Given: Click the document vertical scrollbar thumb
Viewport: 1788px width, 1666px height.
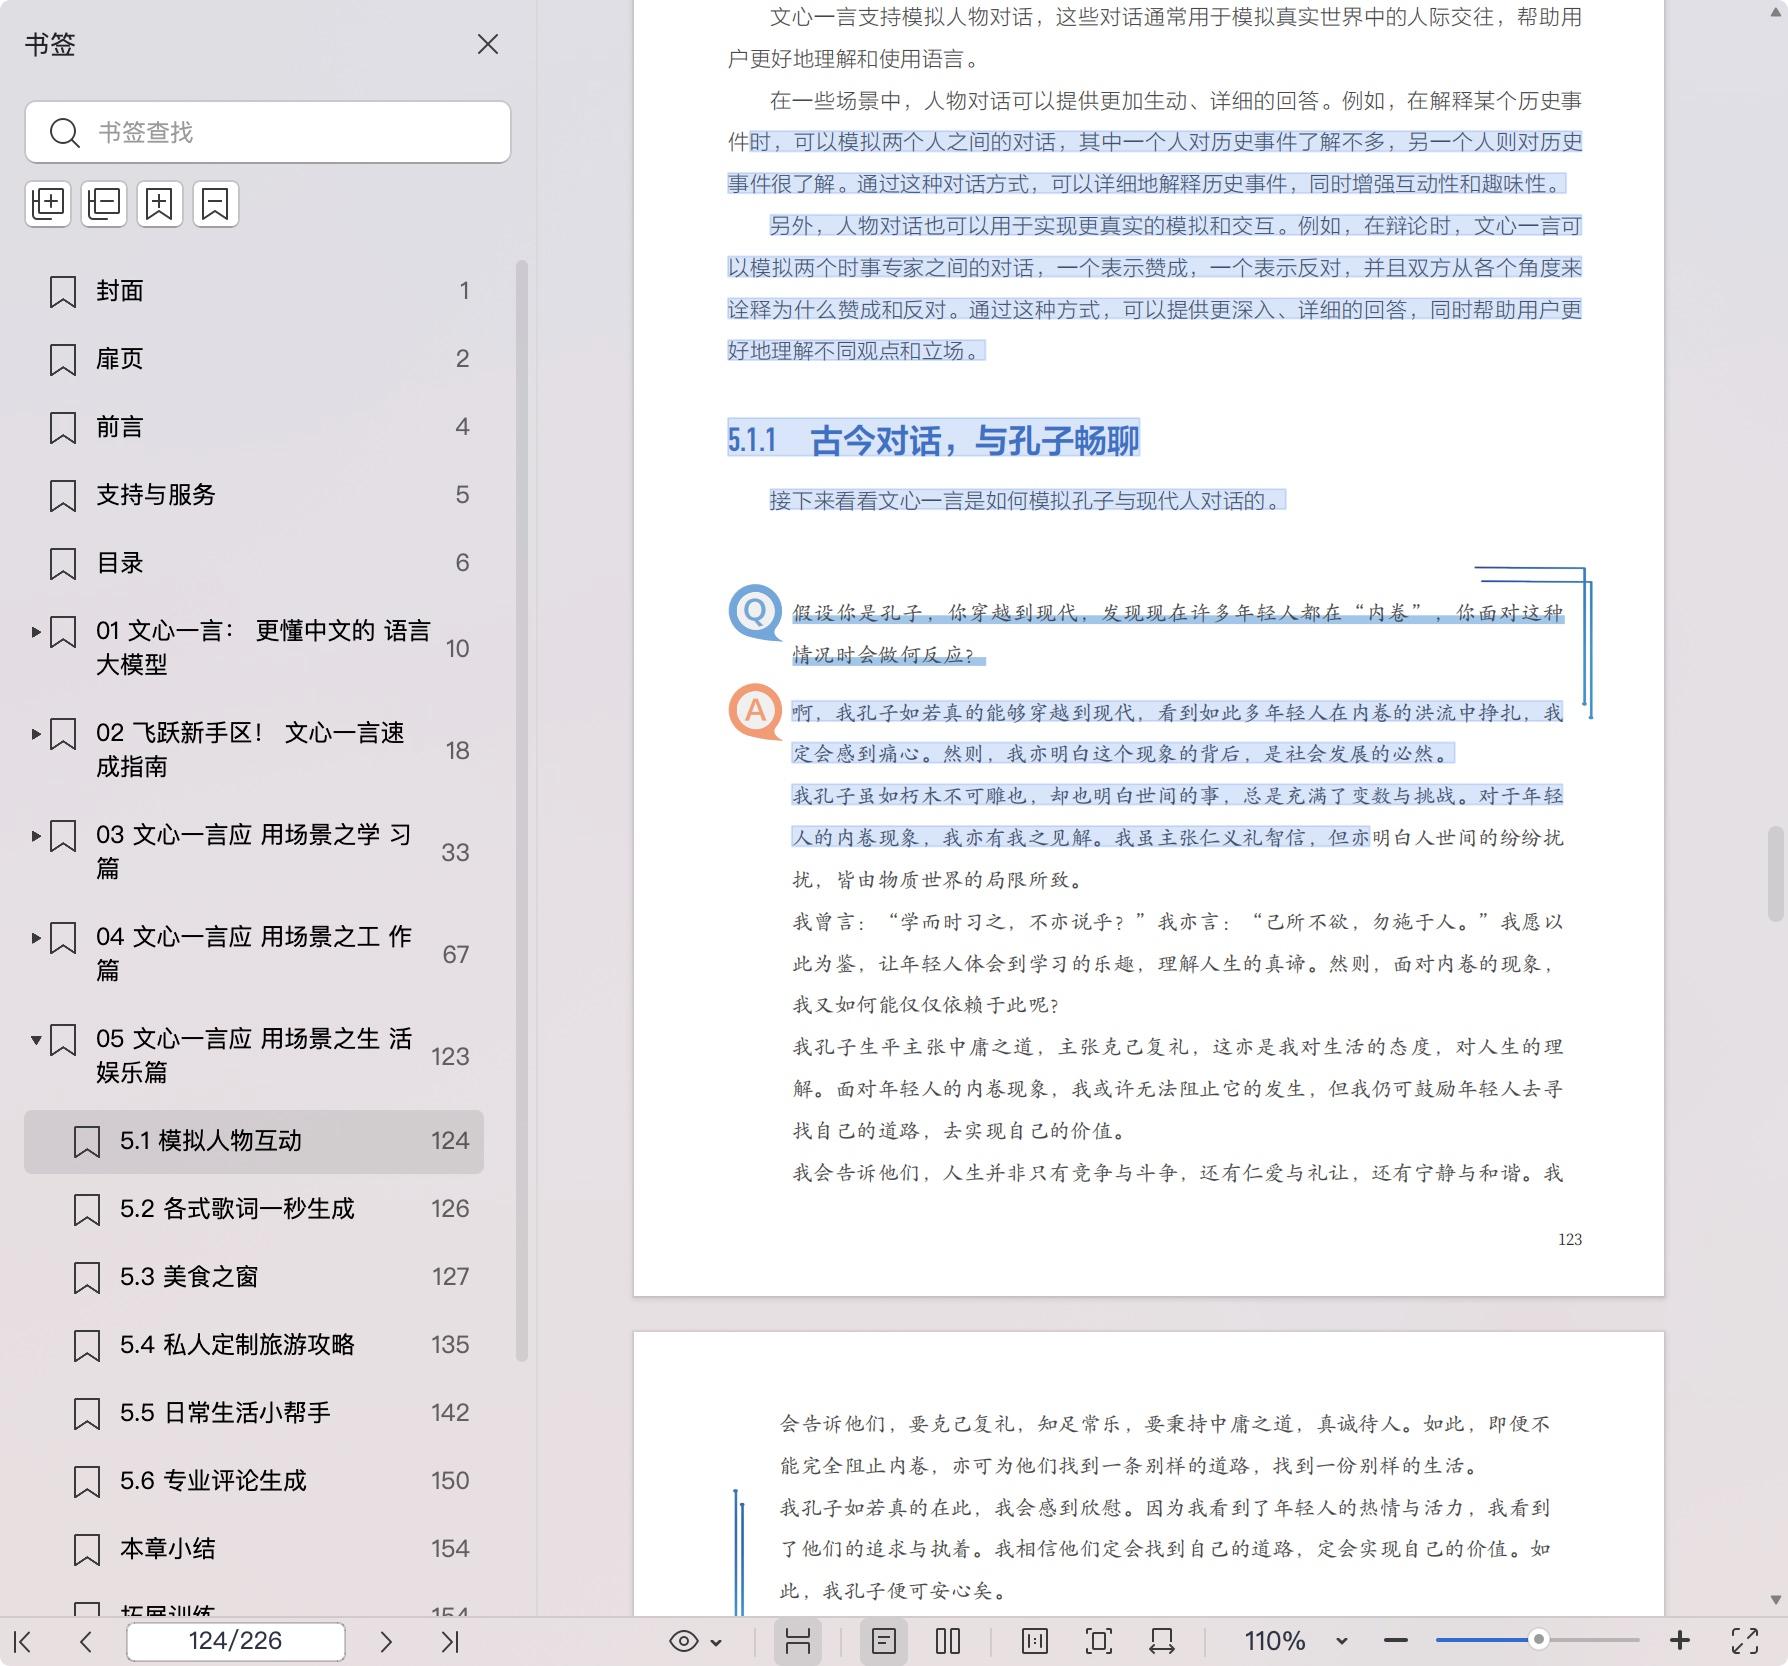Looking at the screenshot, I should click(1776, 873).
